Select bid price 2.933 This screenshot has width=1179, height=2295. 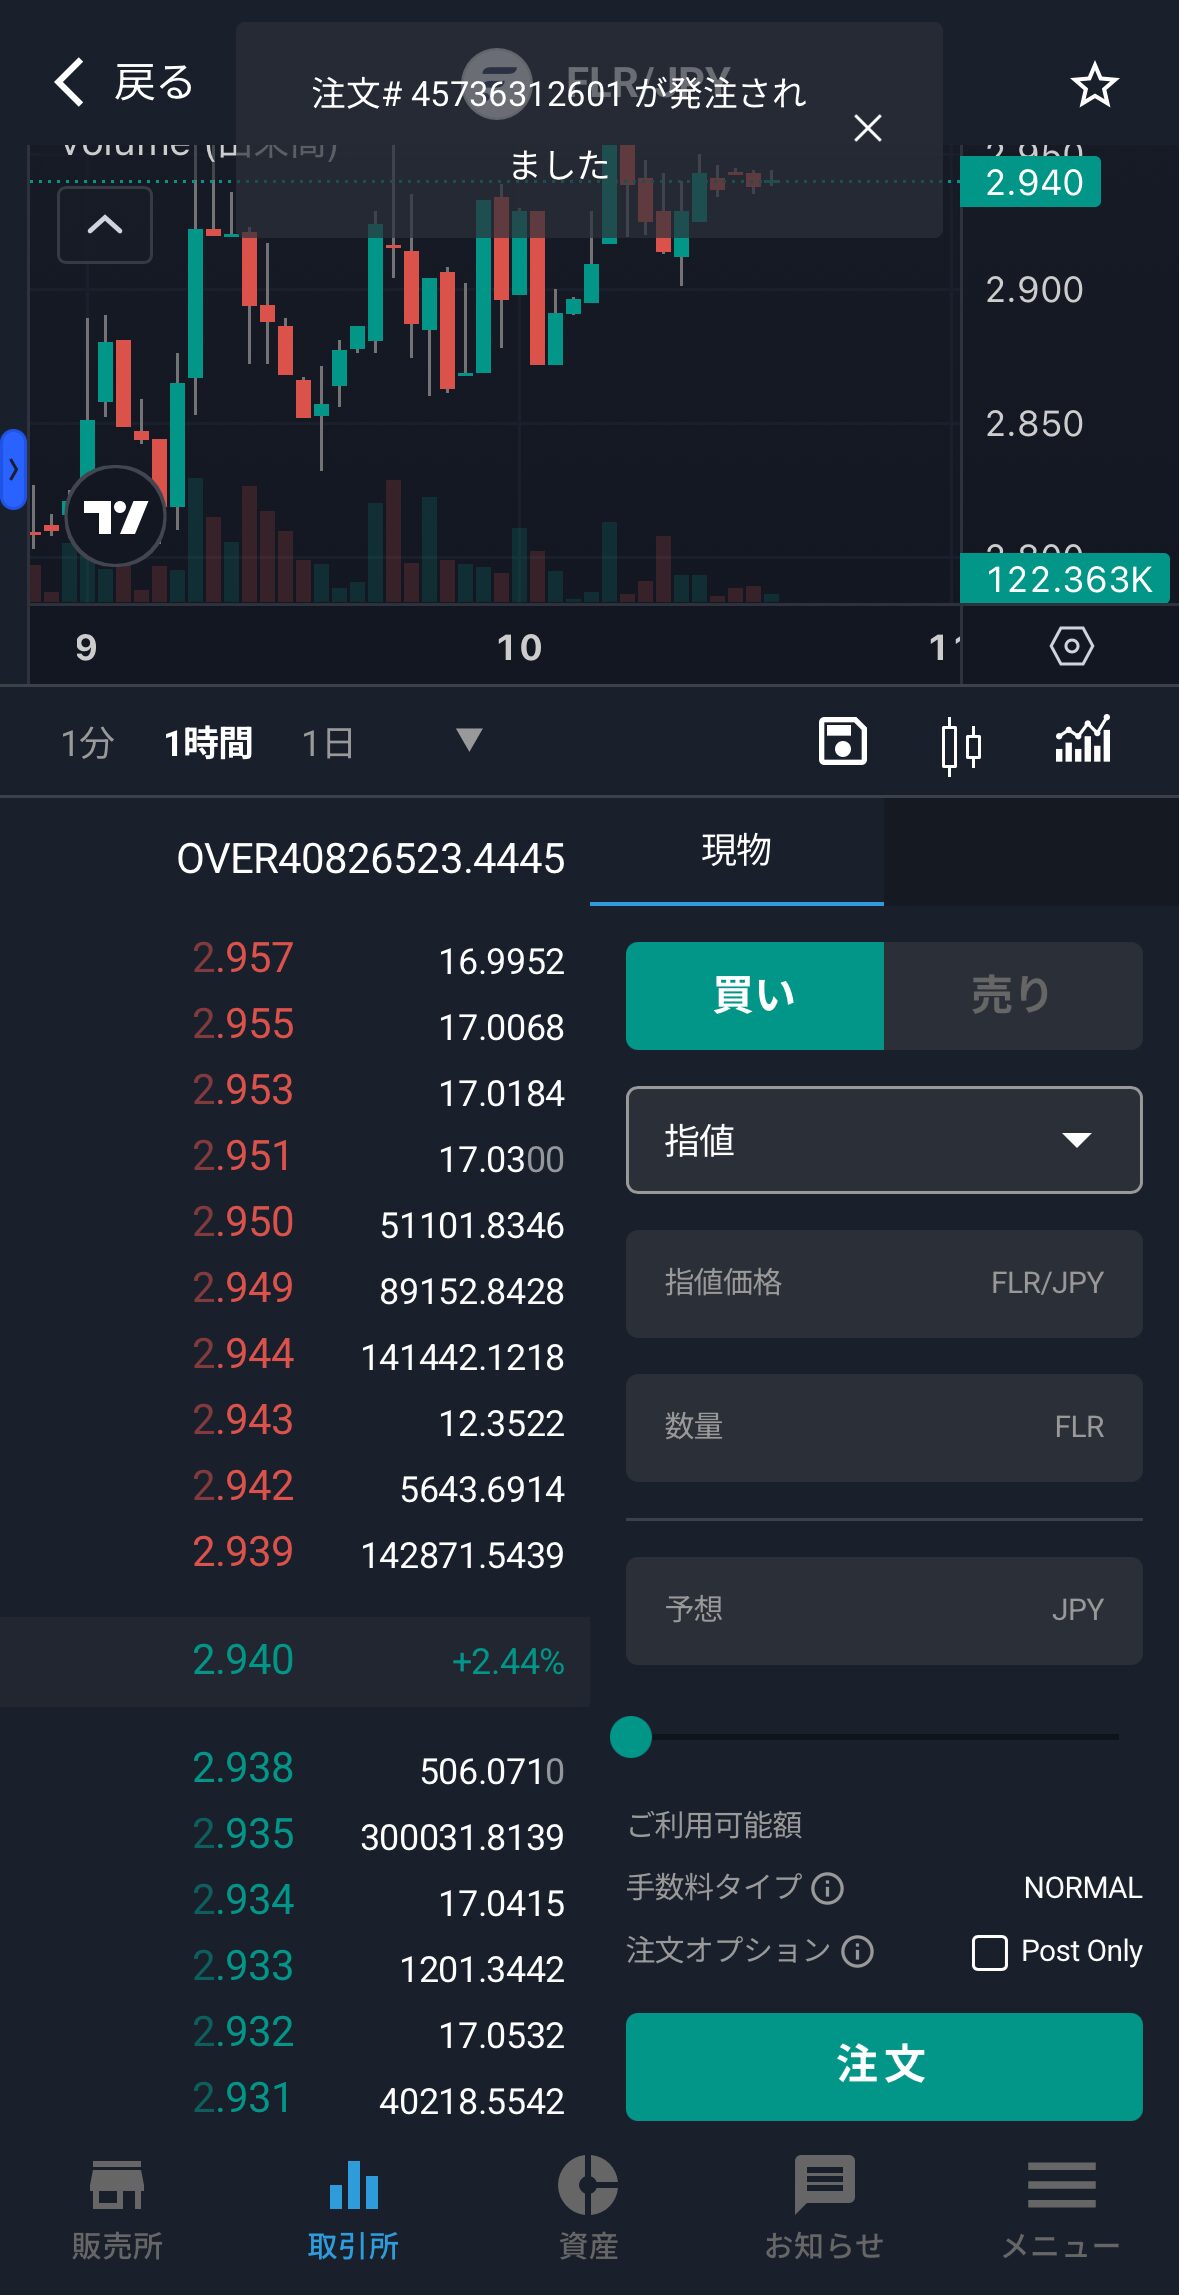pos(243,1966)
